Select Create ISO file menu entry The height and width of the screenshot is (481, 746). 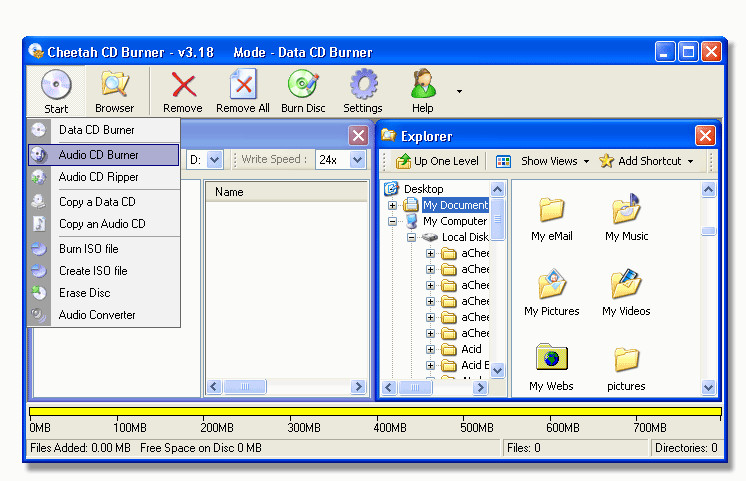click(x=104, y=271)
